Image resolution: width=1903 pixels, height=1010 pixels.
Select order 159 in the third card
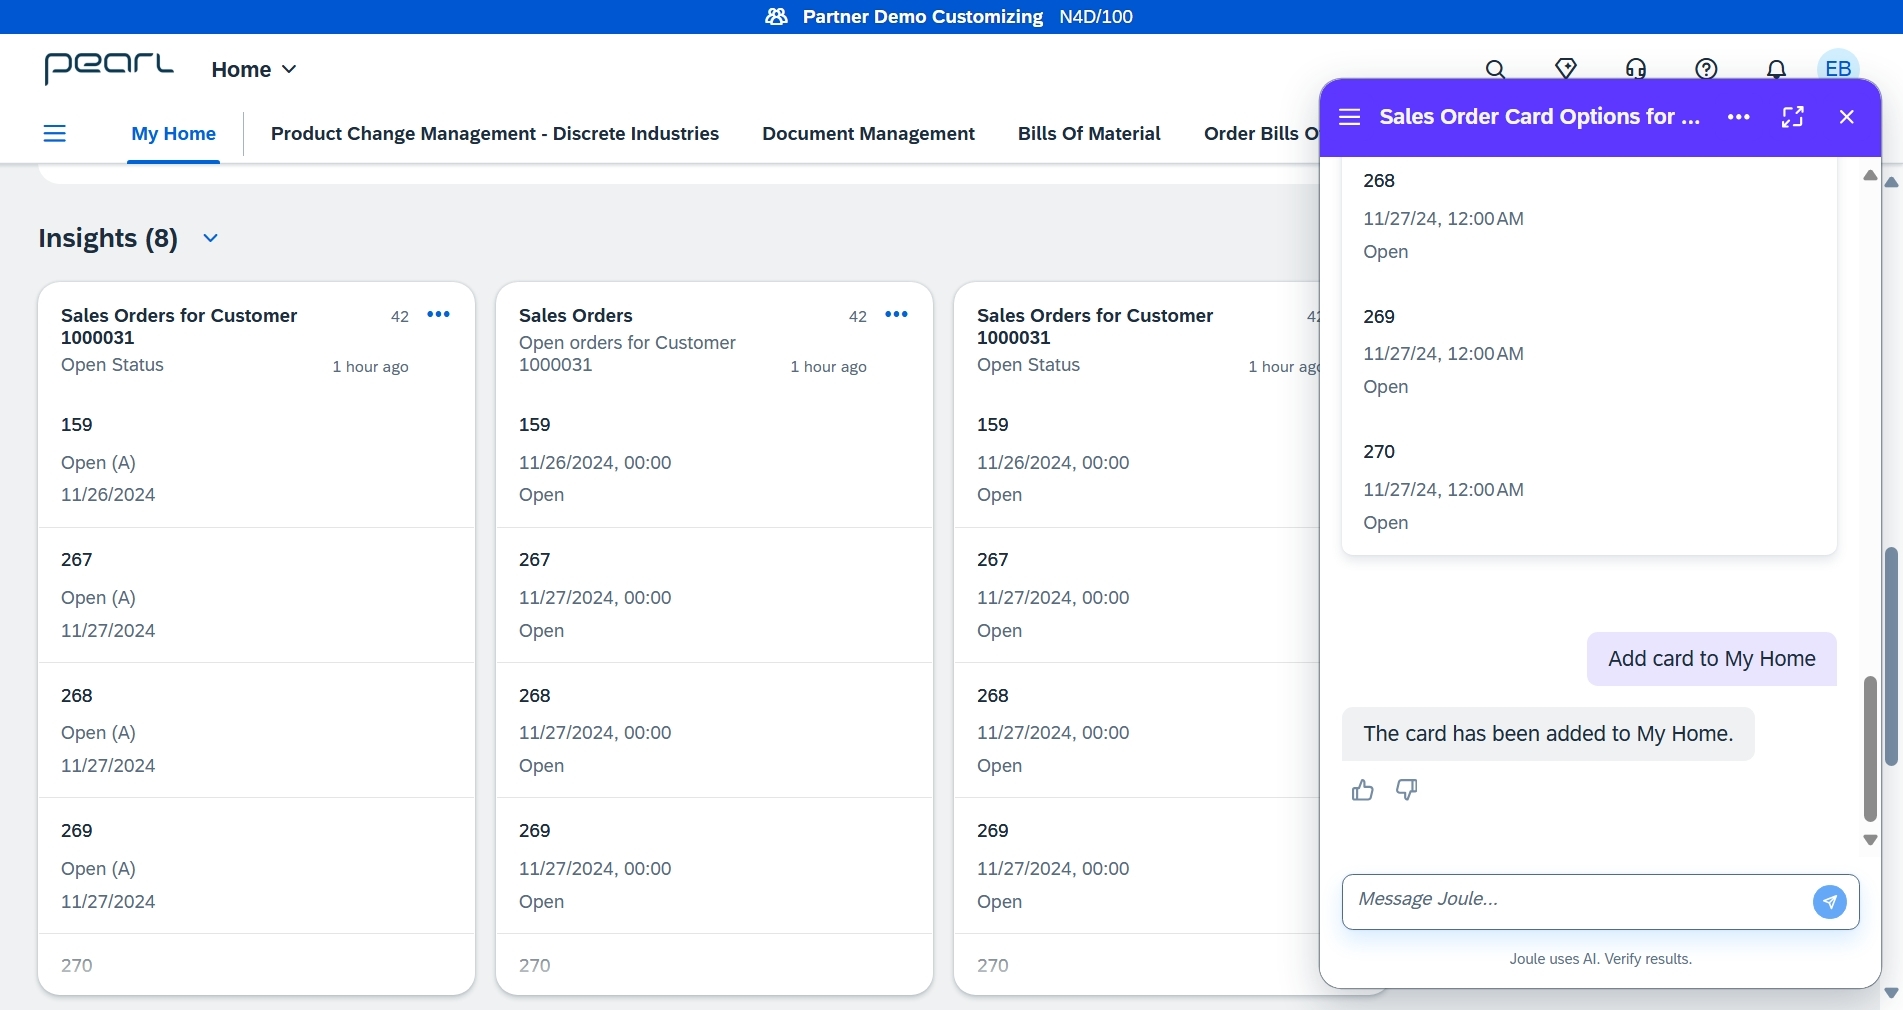coord(1137,459)
